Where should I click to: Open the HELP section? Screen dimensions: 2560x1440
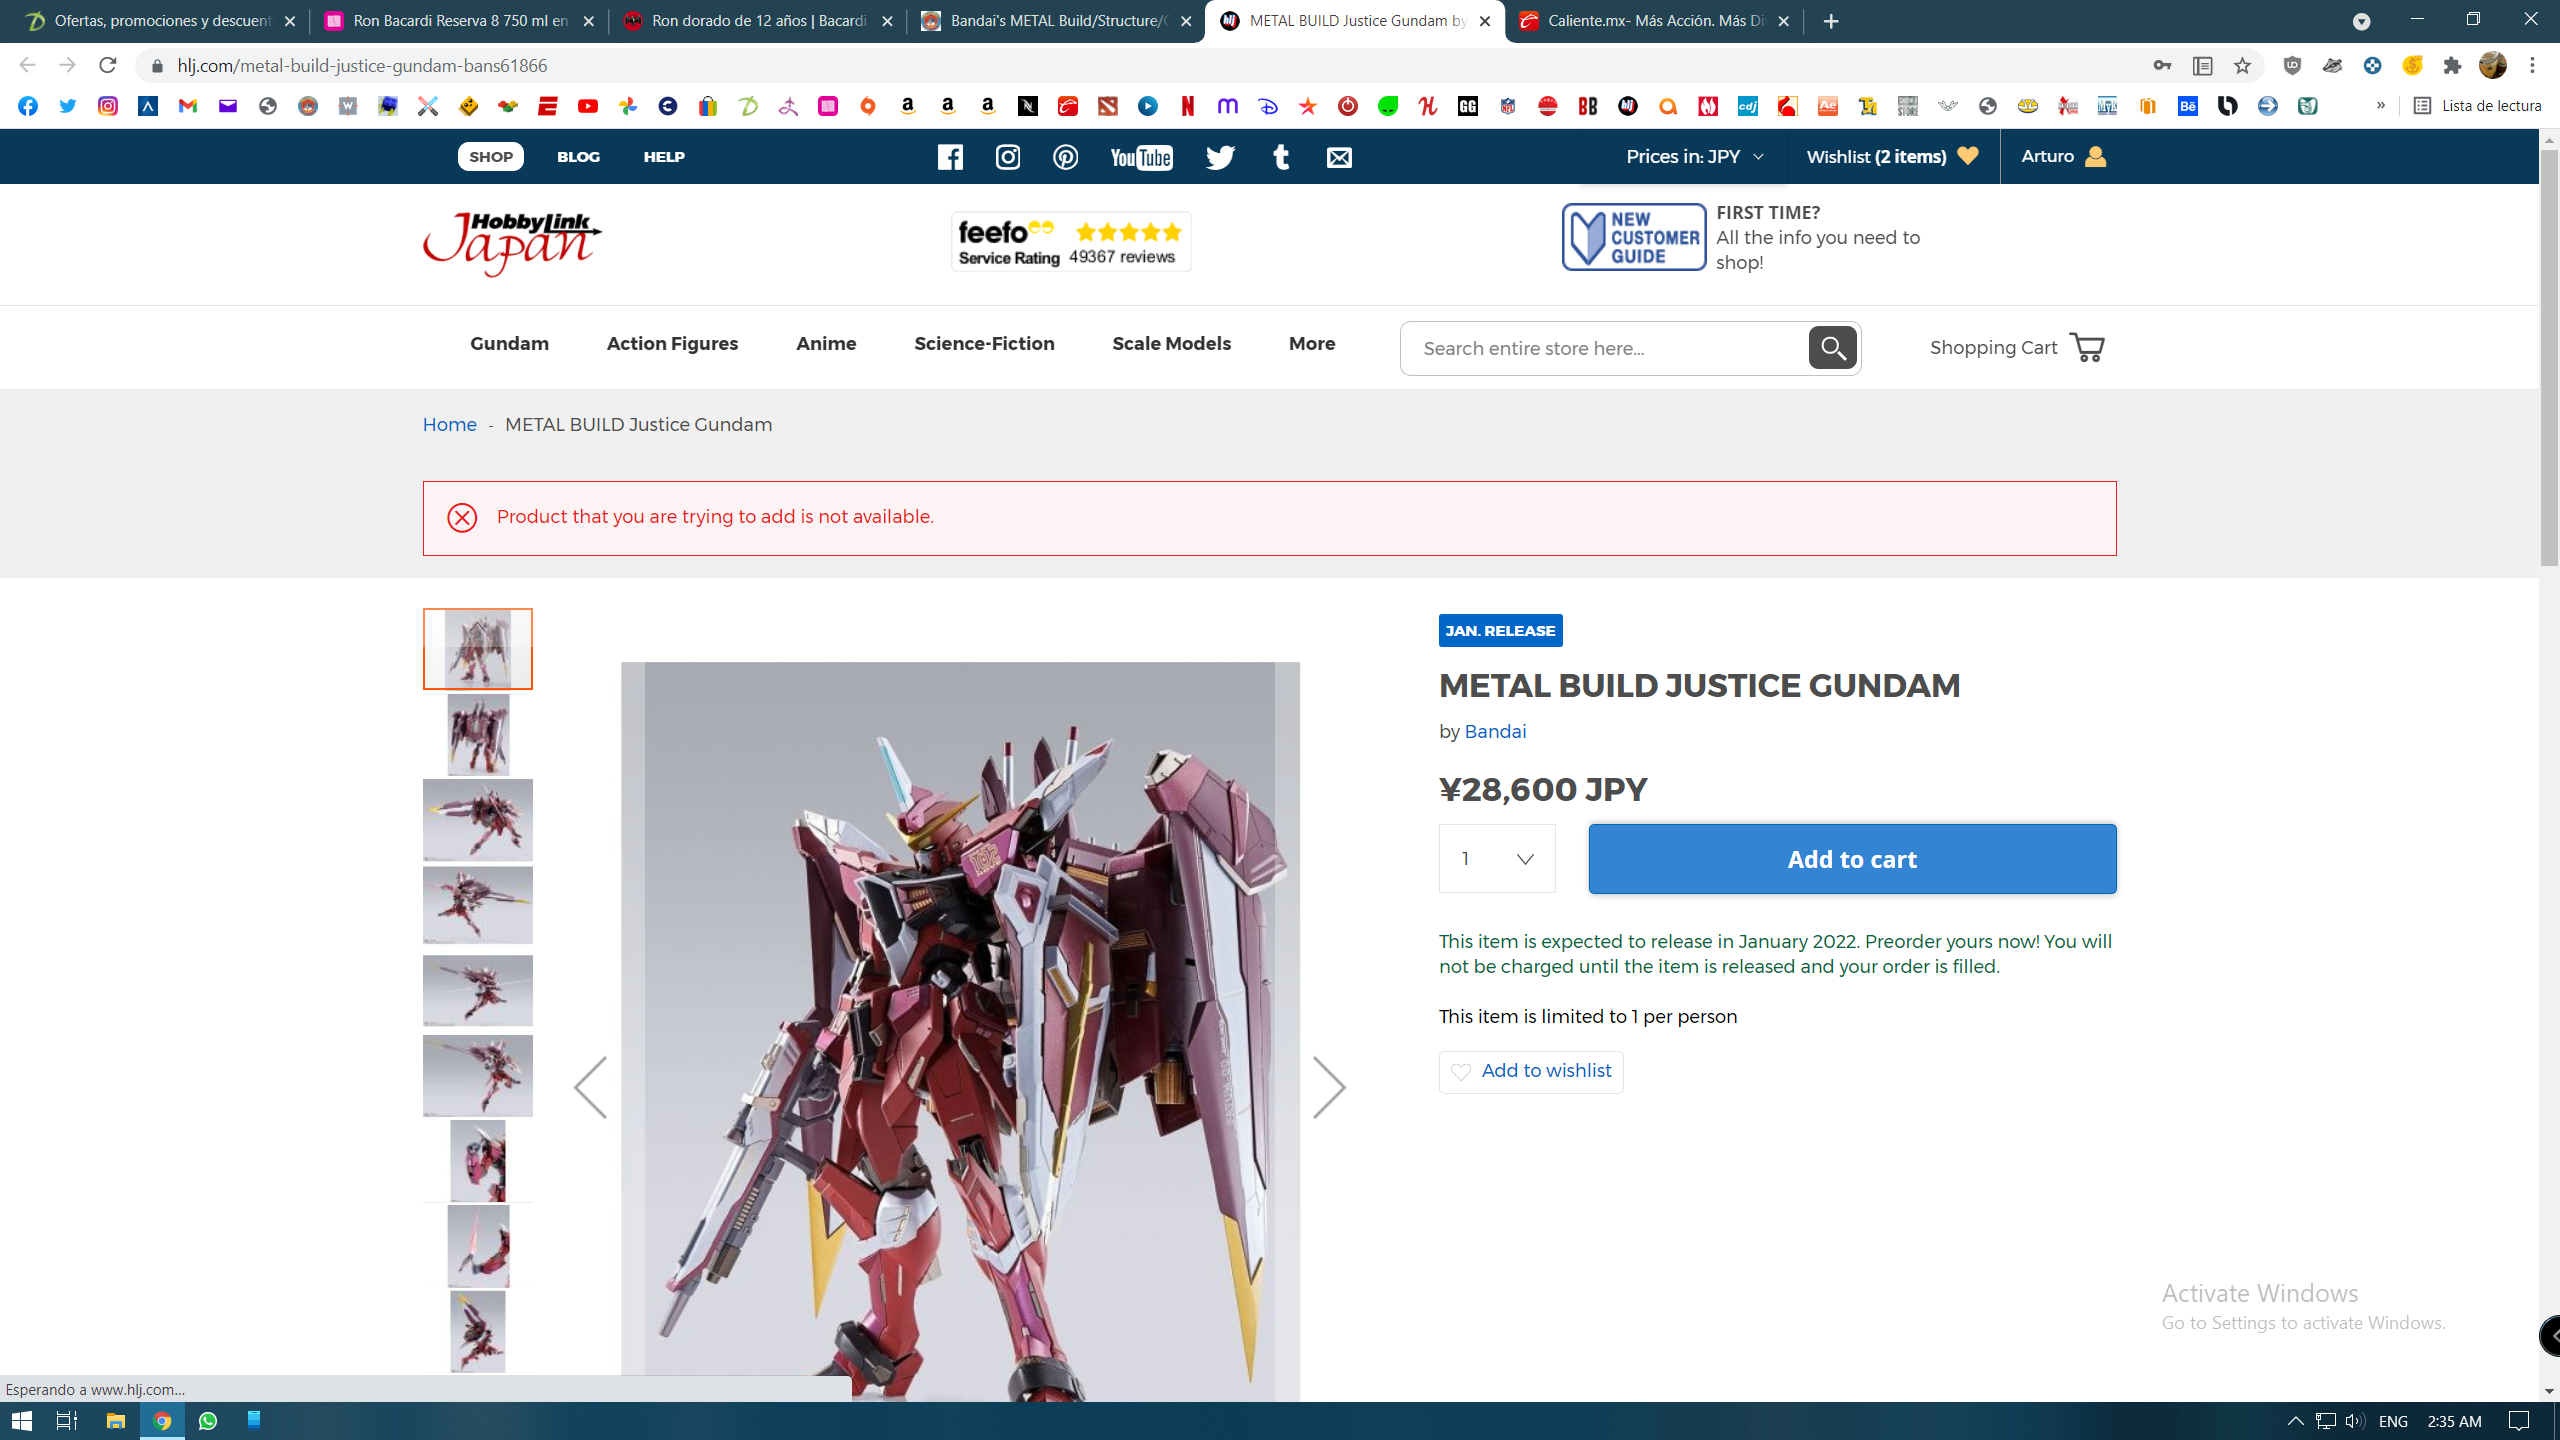664,157
